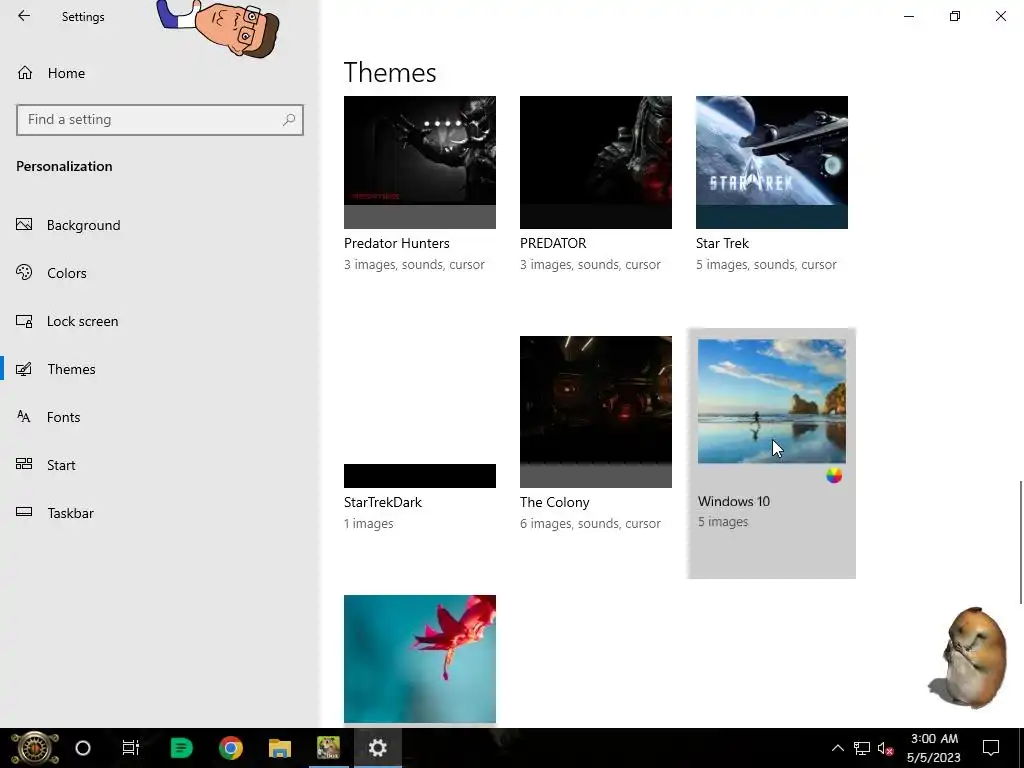Click the Windows 10 theme name
Viewport: 1024px width, 768px height.
(x=733, y=502)
